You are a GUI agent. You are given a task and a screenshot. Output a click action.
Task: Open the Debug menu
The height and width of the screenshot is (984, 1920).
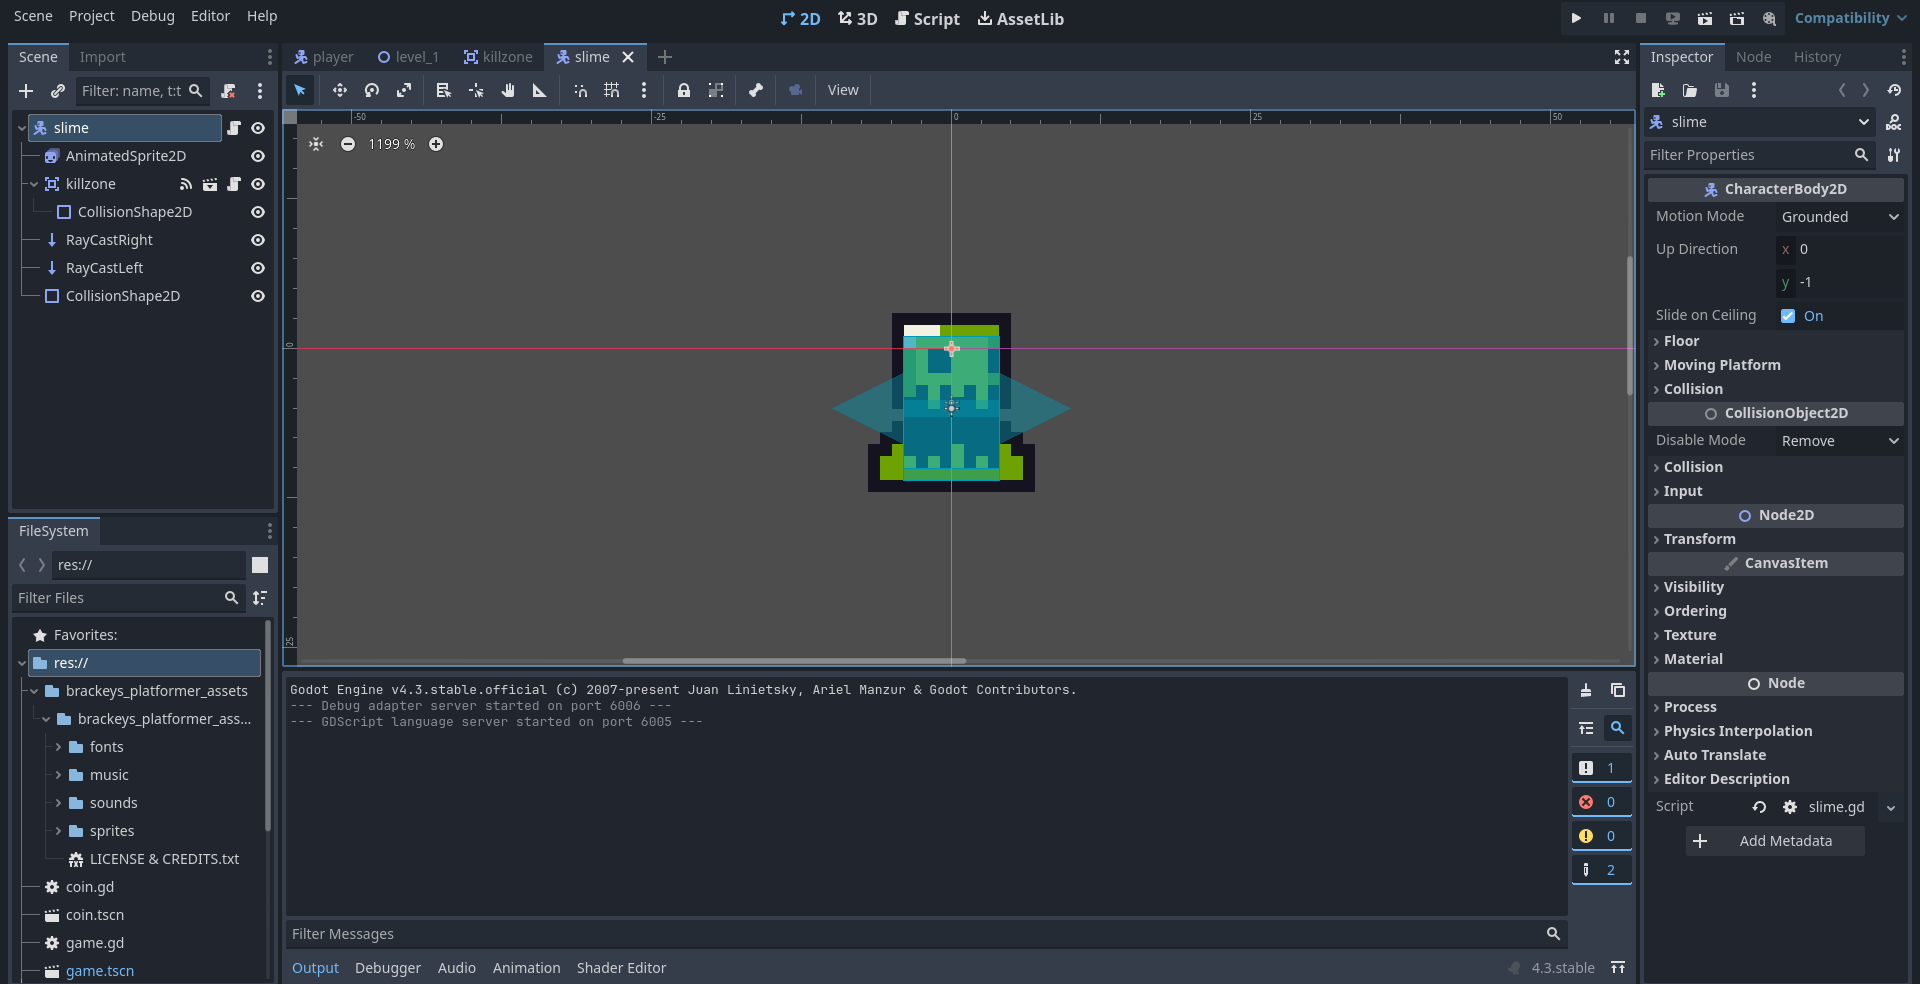153,16
